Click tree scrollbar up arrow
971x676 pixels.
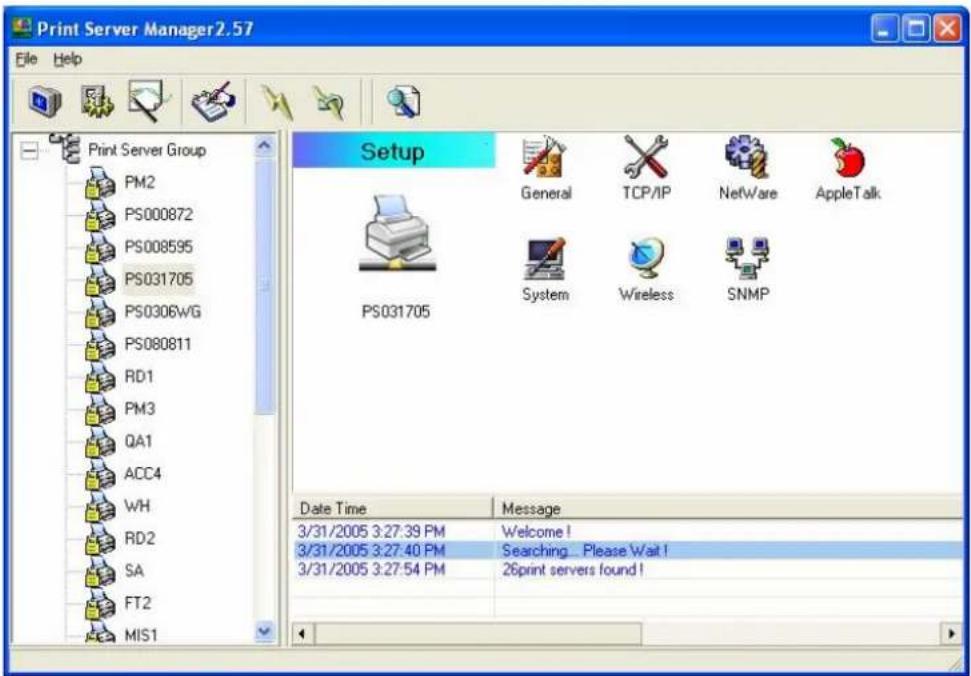tap(264, 145)
